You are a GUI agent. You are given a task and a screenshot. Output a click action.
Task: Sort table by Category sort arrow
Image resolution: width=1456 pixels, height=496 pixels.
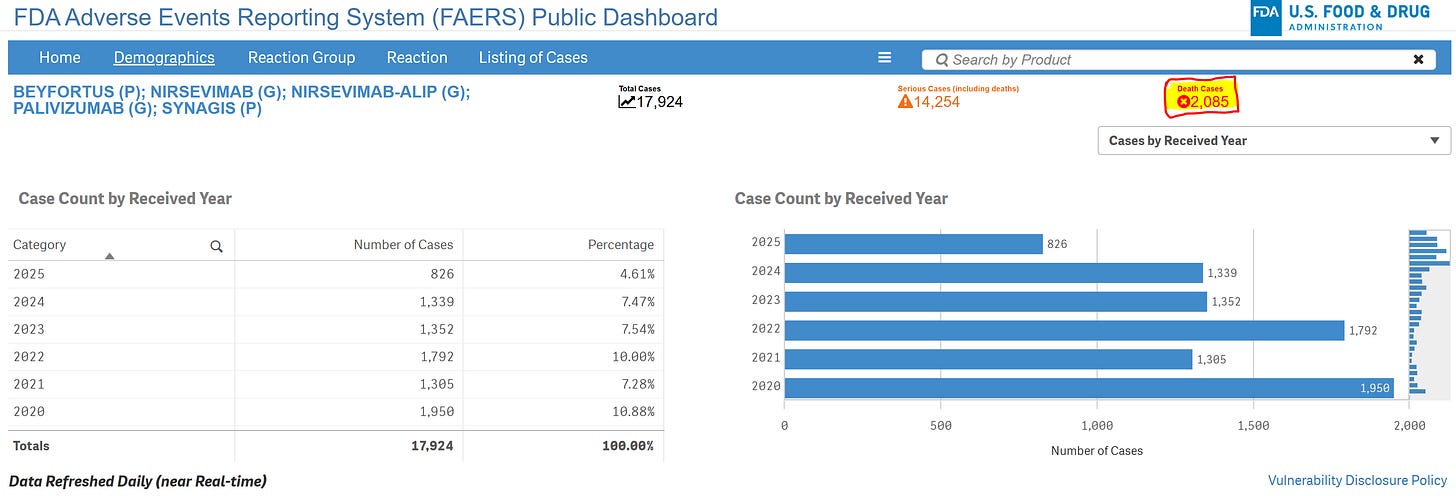click(110, 256)
